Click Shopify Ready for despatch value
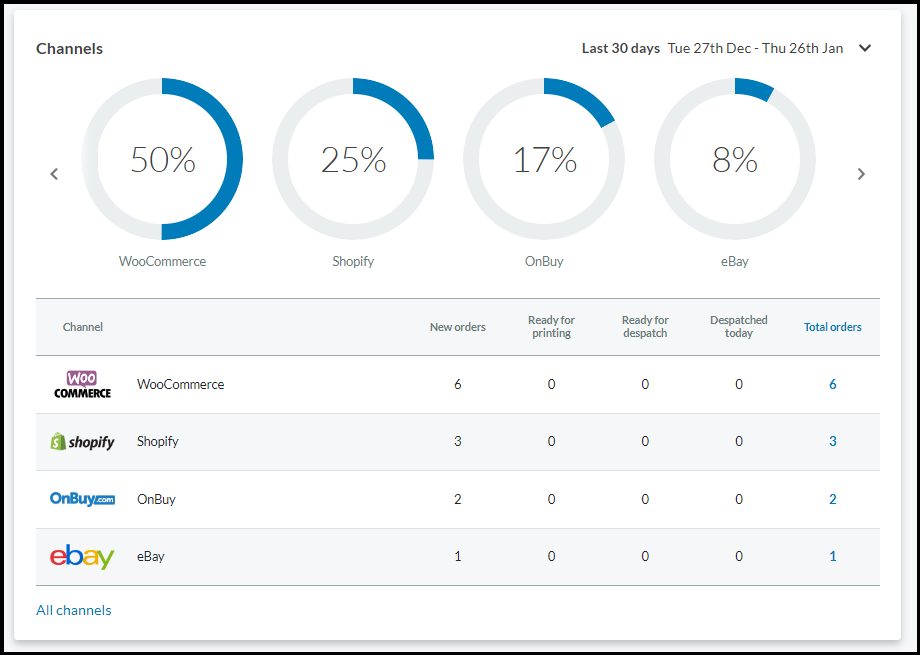920x655 pixels. (645, 441)
